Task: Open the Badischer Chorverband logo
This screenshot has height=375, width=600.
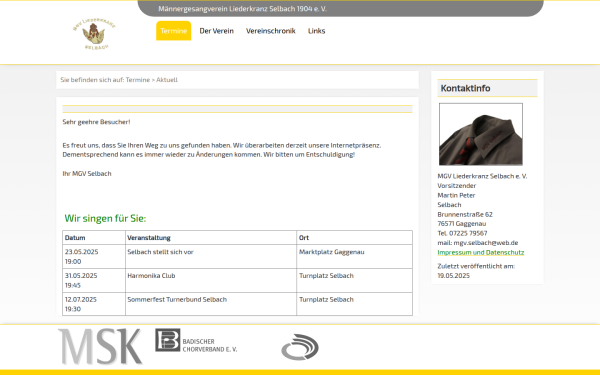Action: [196, 341]
